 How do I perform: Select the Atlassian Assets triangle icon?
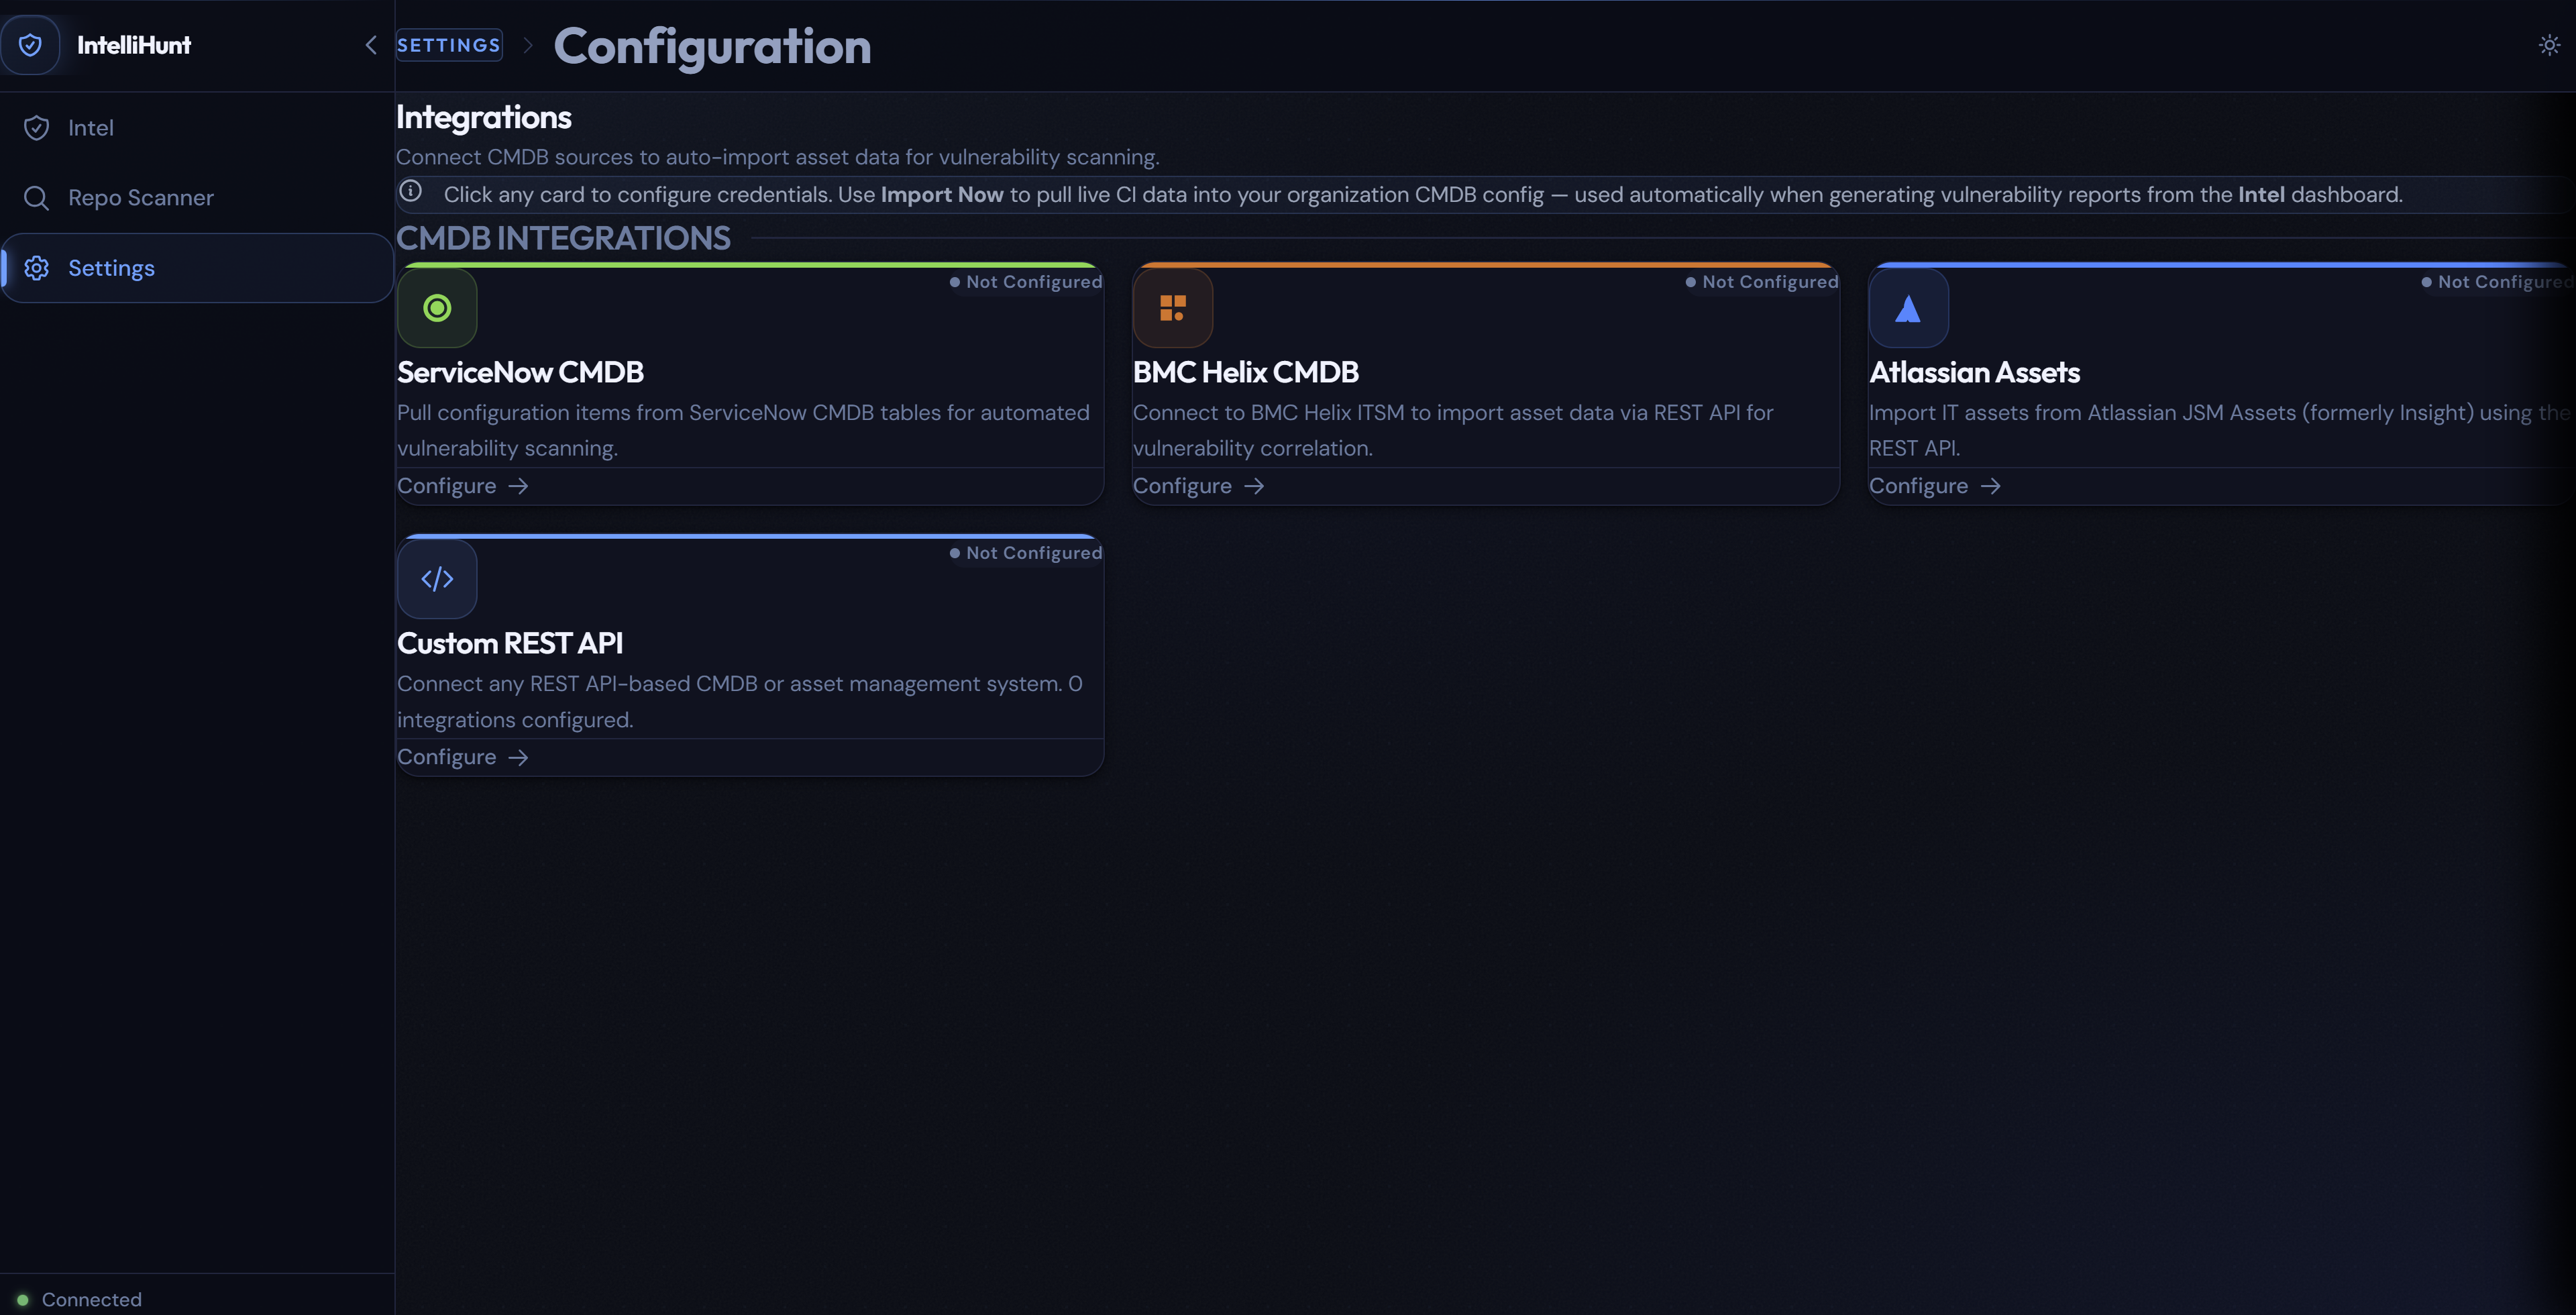point(1908,308)
